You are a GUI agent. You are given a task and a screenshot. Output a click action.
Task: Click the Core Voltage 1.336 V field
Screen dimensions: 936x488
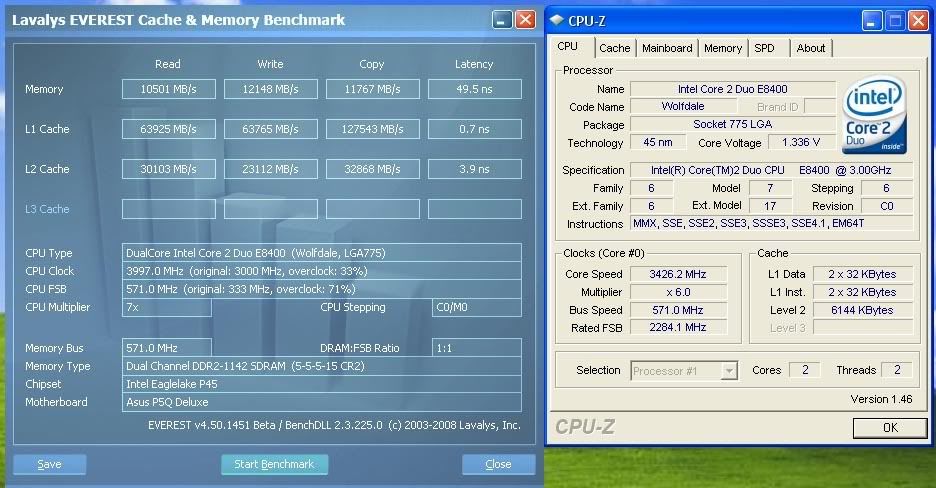tap(800, 142)
